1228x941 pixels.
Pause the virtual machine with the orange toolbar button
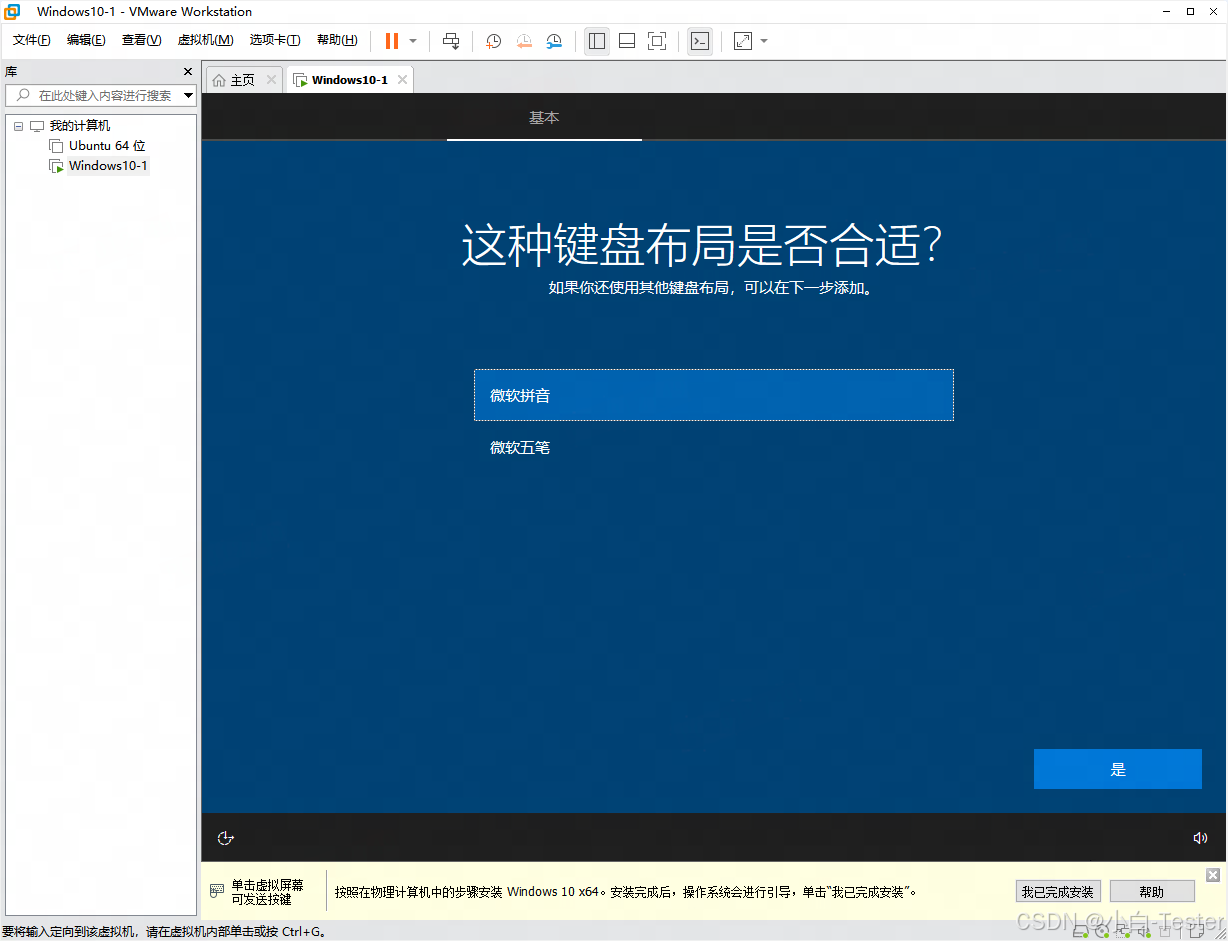(x=392, y=41)
